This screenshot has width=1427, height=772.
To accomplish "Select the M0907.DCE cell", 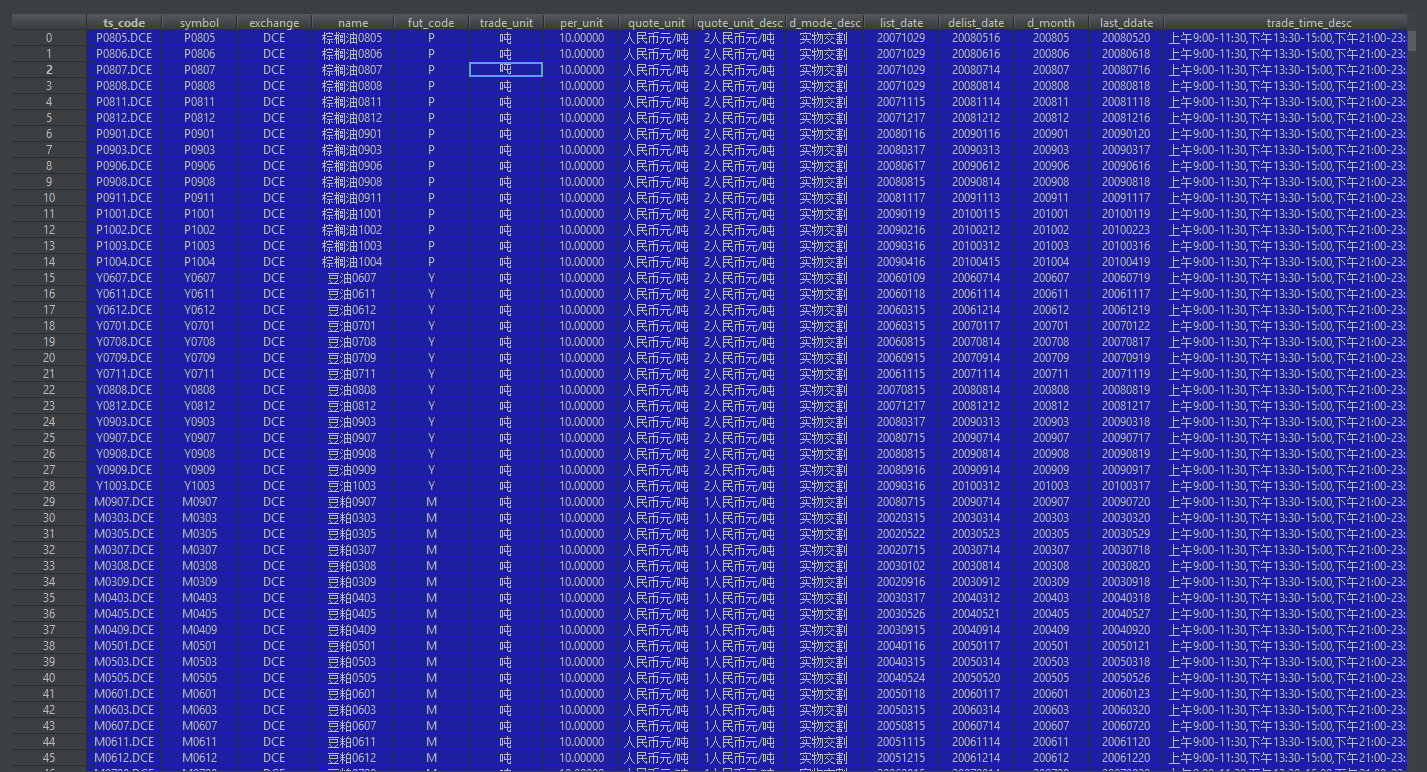I will 124,502.
